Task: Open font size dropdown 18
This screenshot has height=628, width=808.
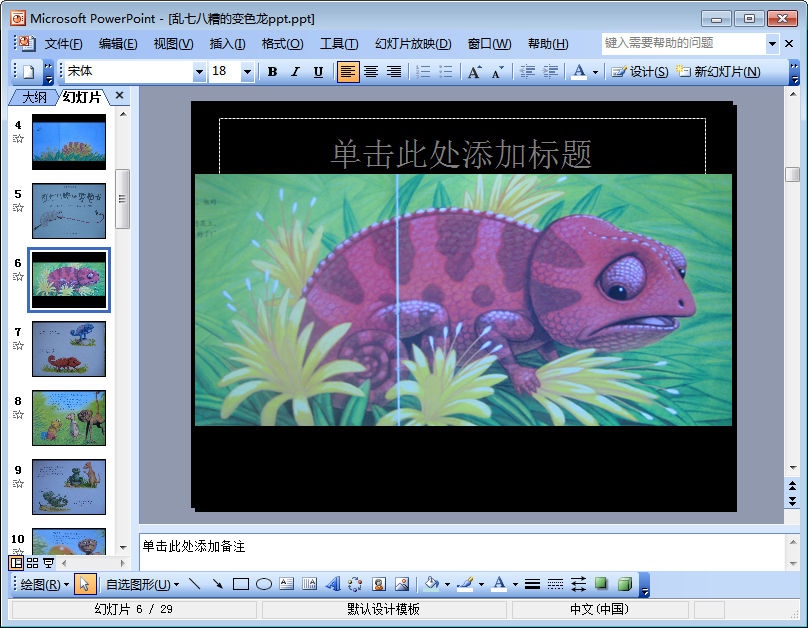Action: point(247,72)
